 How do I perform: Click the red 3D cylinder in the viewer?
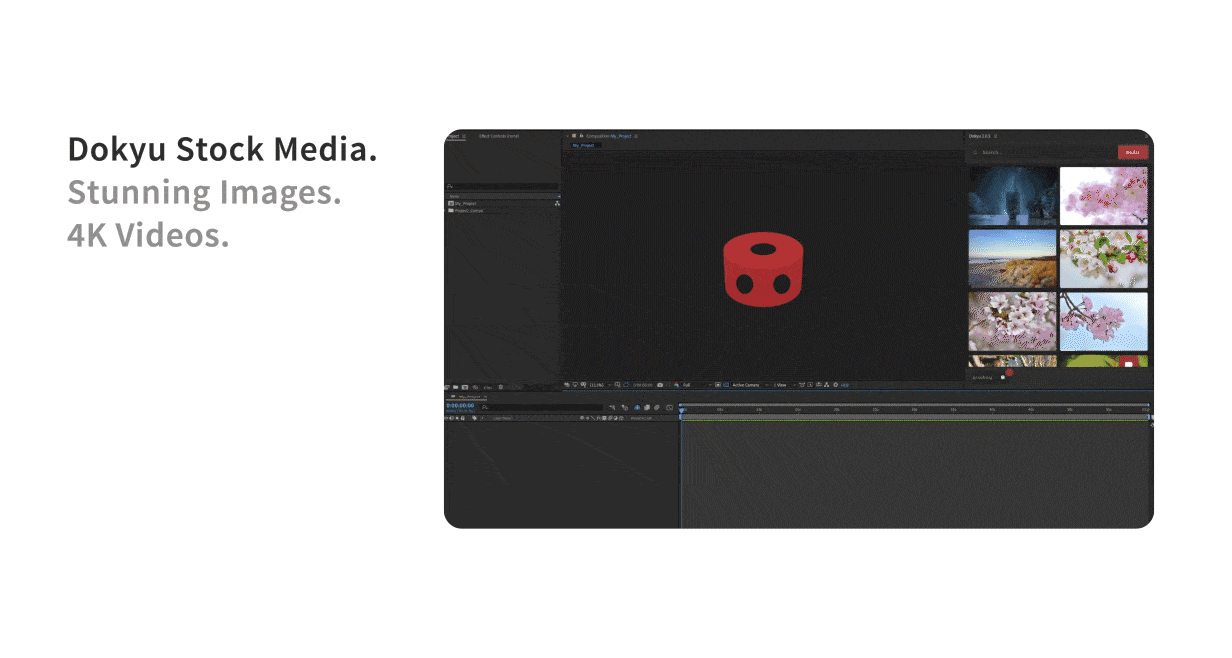(x=762, y=270)
